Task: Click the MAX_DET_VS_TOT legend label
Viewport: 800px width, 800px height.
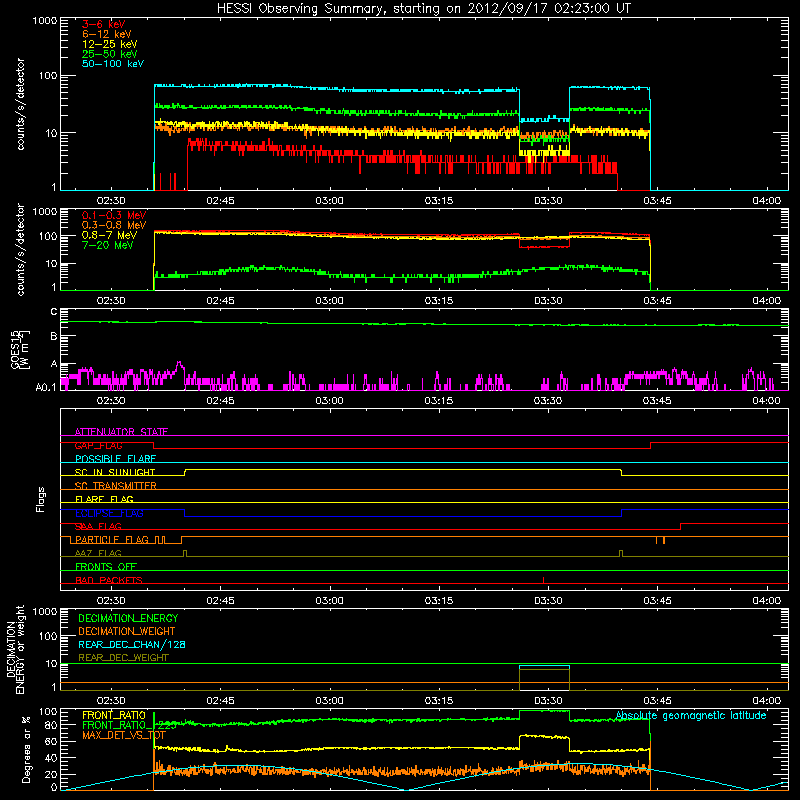Action: (x=124, y=735)
